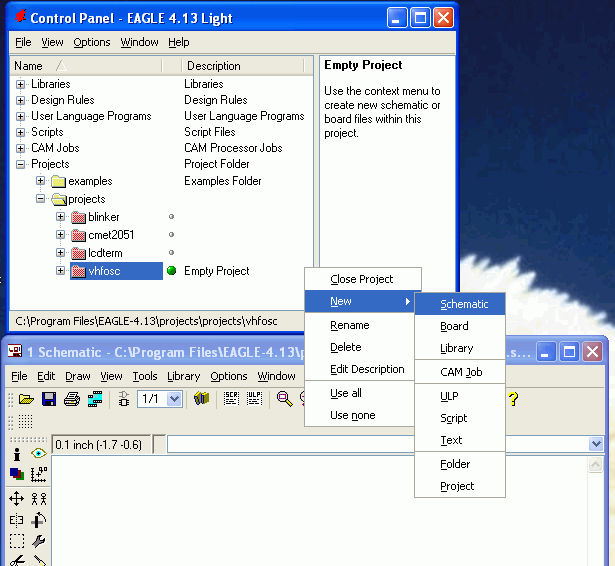
Task: Toggle the gray project dot for cmet2051
Action: tap(171, 235)
